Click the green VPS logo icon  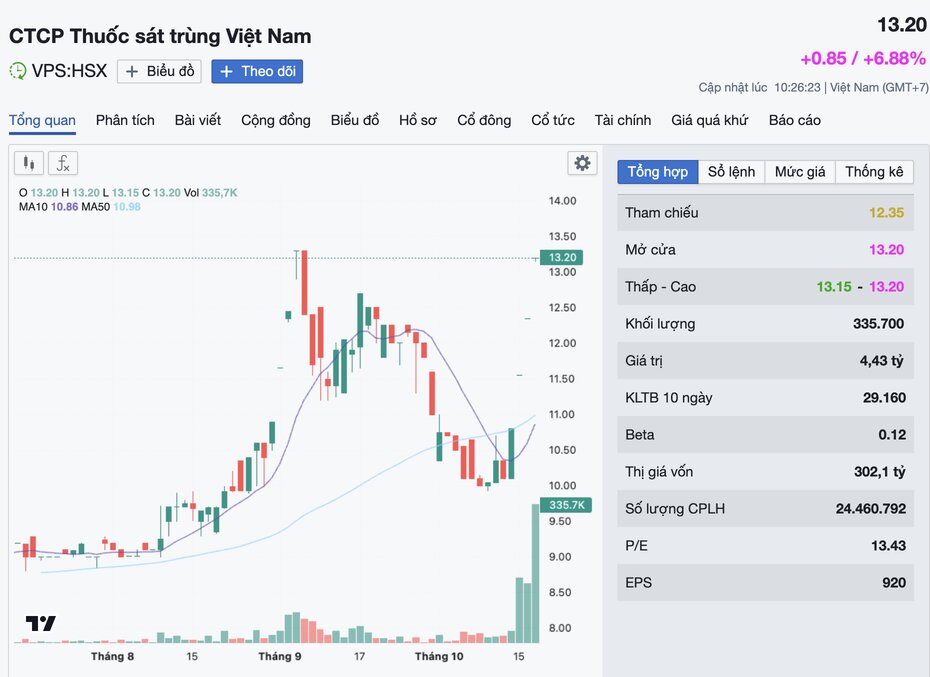(19, 71)
